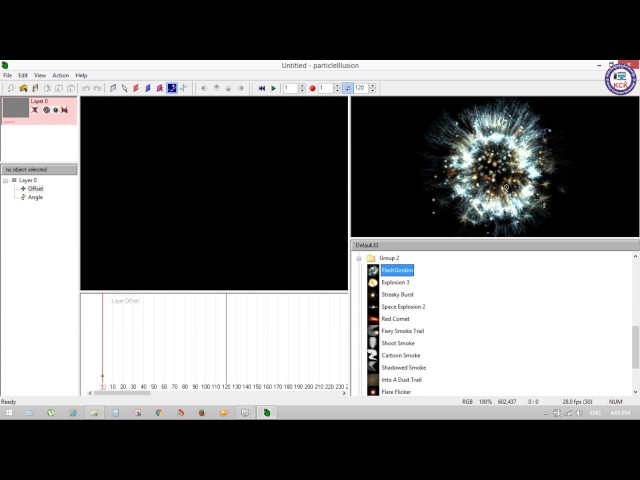Select the Group 2 folder
Screen dimensions: 640x480
pos(389,258)
